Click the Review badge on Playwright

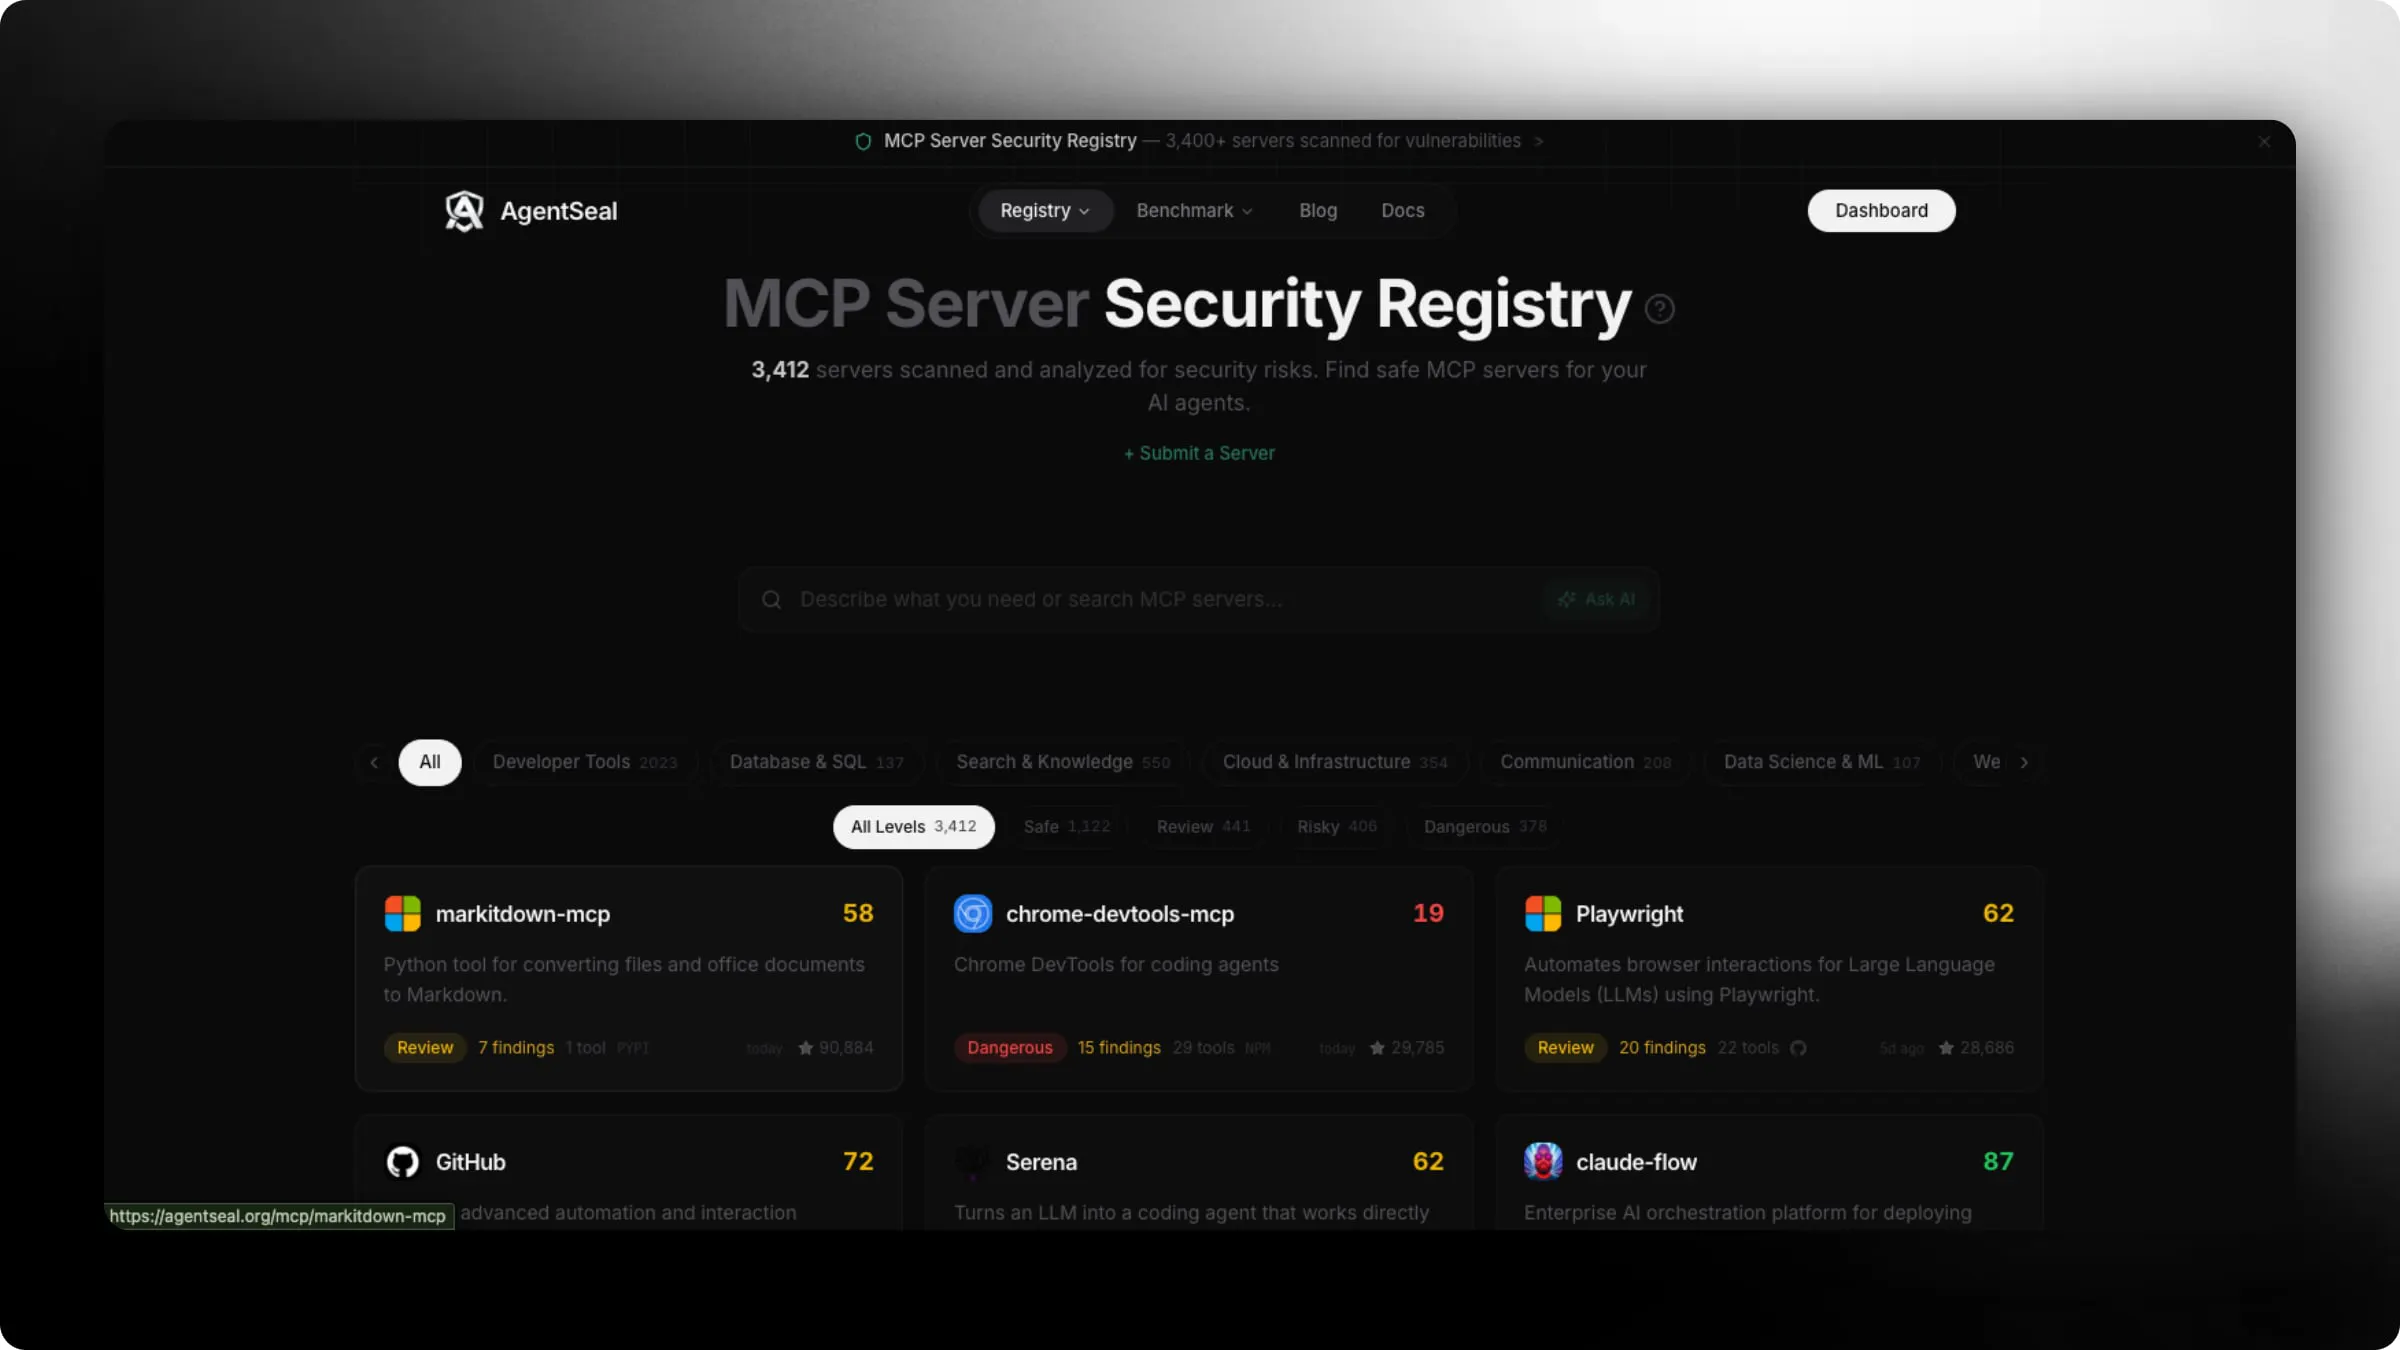(1565, 1048)
